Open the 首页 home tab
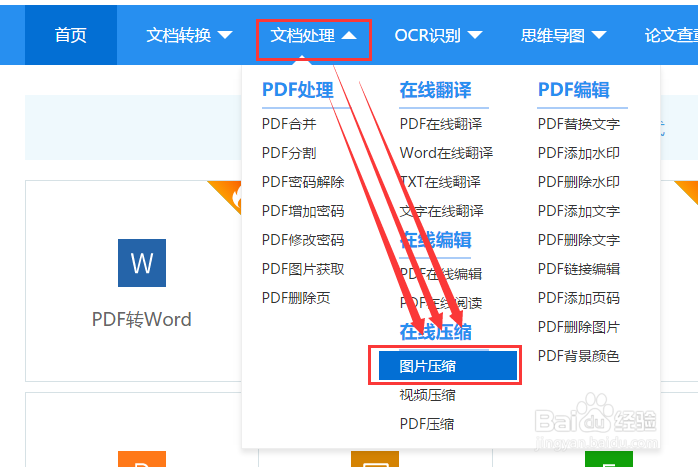 click(x=71, y=35)
